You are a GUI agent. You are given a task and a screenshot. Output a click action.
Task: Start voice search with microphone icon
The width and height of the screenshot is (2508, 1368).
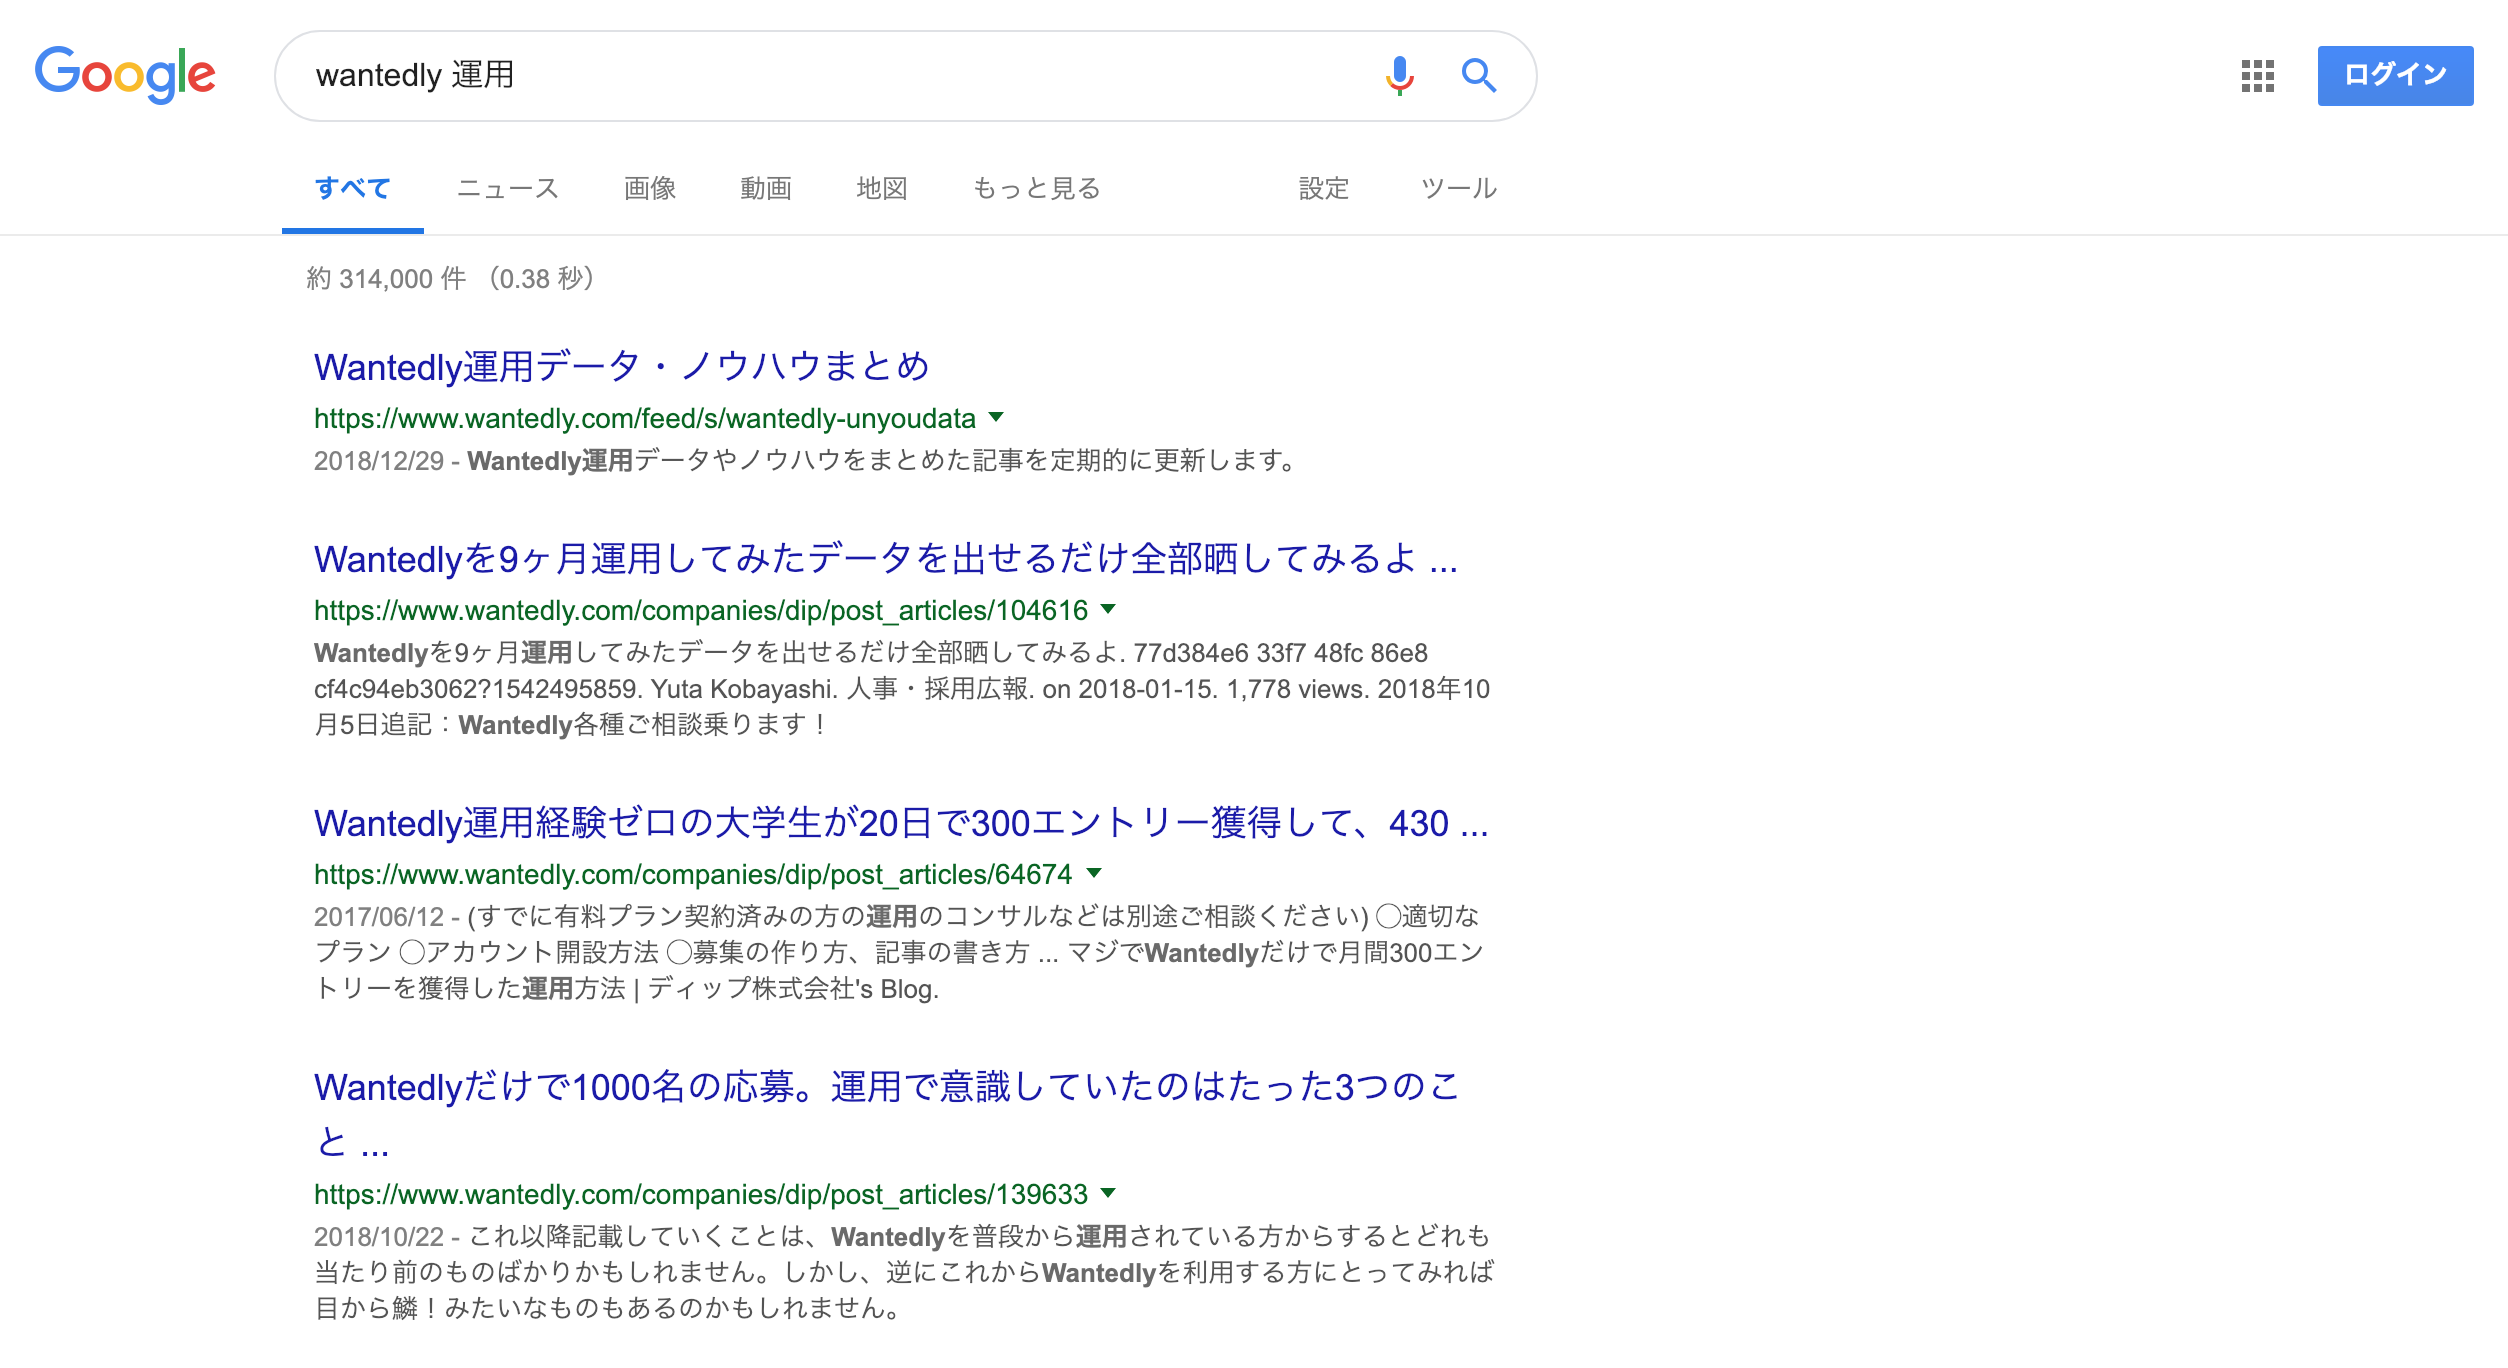(x=1400, y=75)
